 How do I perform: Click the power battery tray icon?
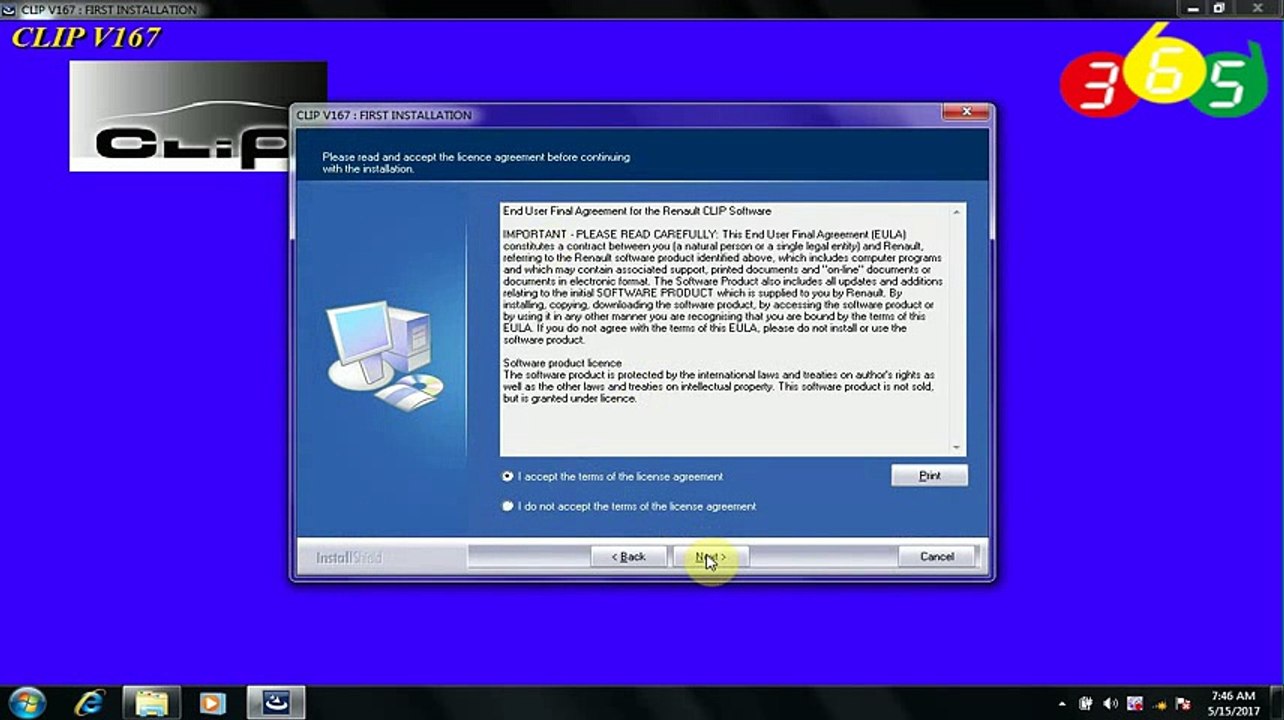click(1086, 704)
